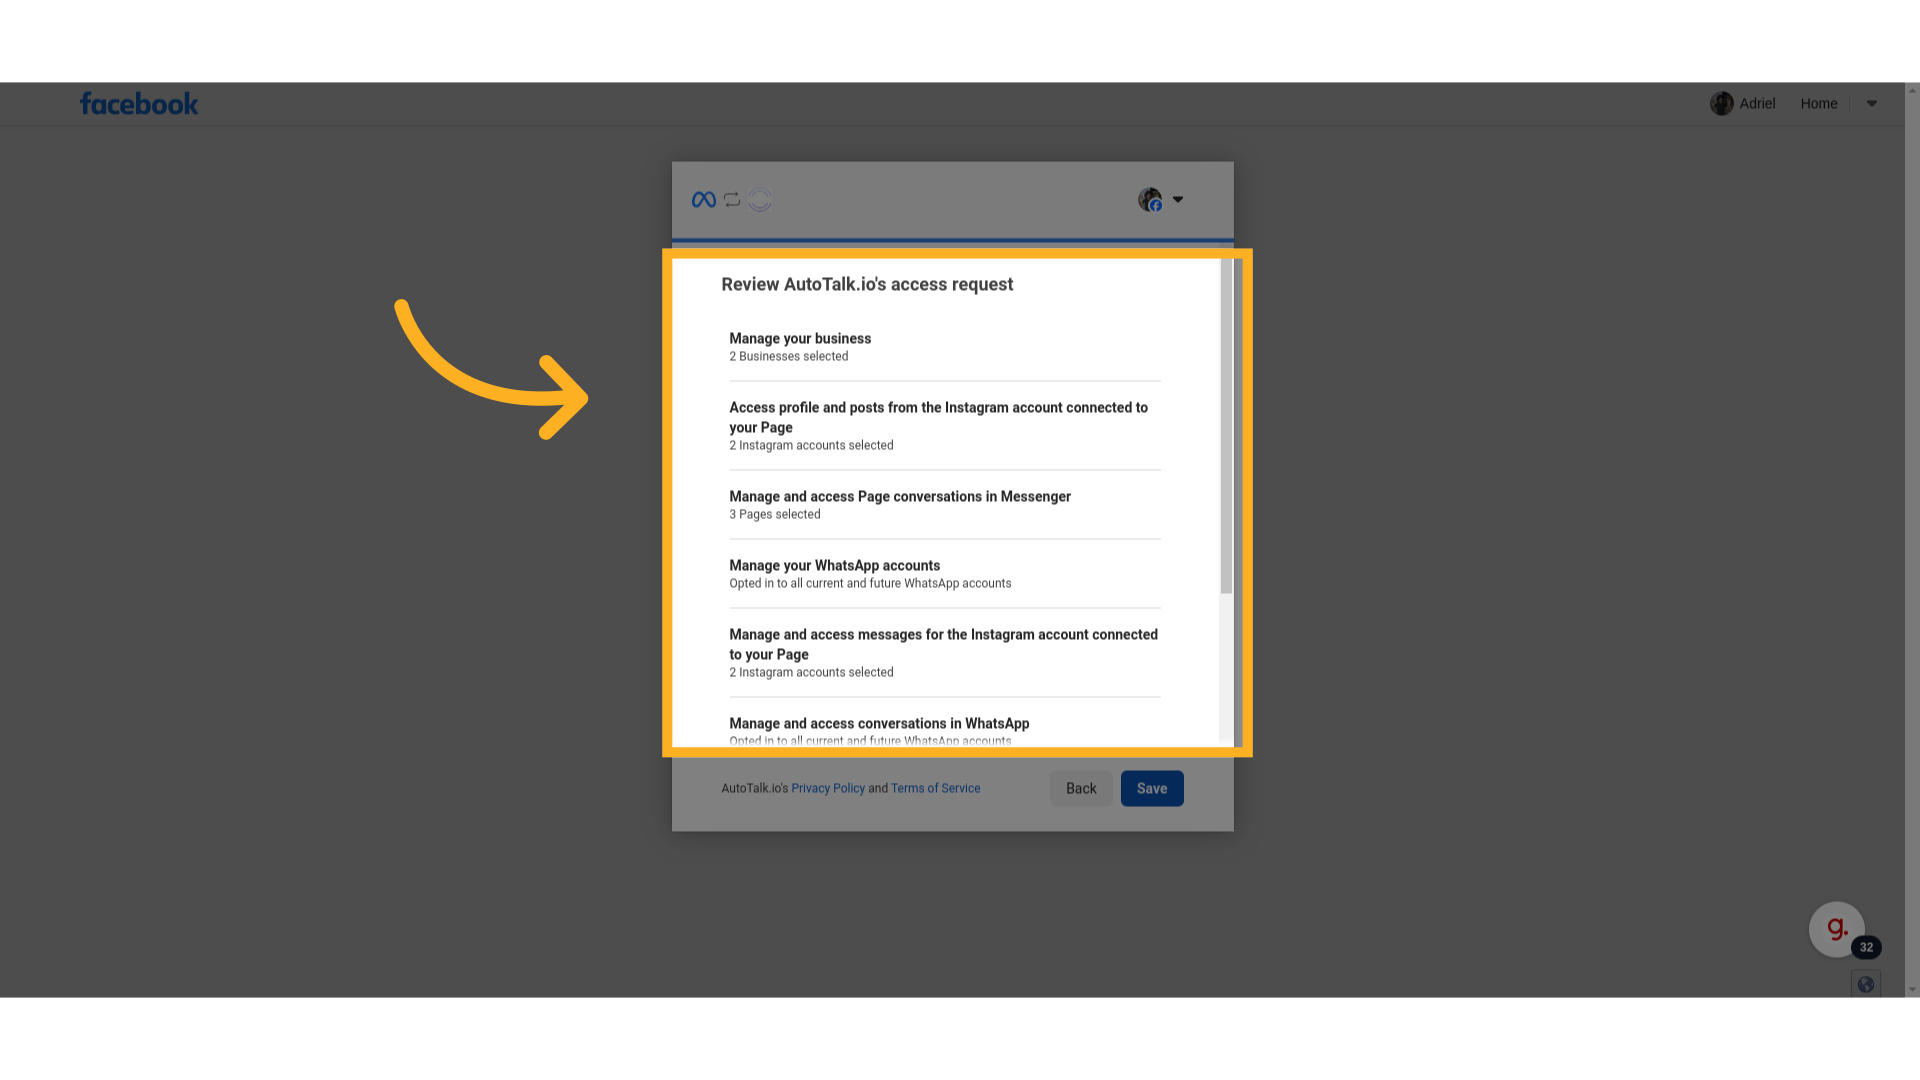Open the dialog profile switcher avatar
1920x1080 pixels.
1150,200
